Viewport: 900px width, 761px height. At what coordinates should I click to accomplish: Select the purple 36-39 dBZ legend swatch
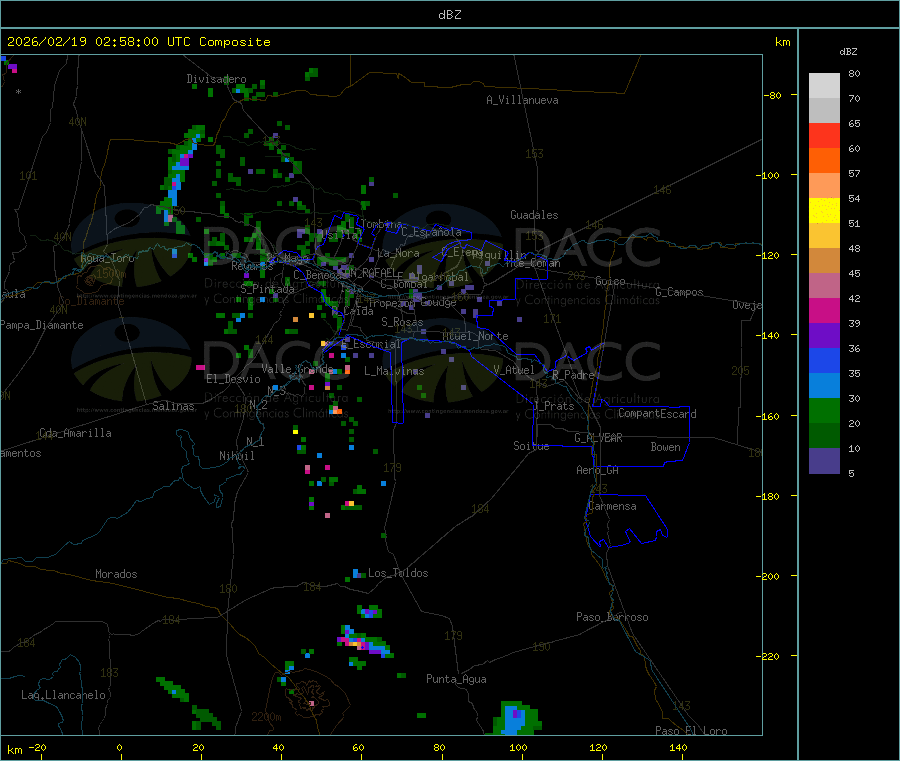824,335
